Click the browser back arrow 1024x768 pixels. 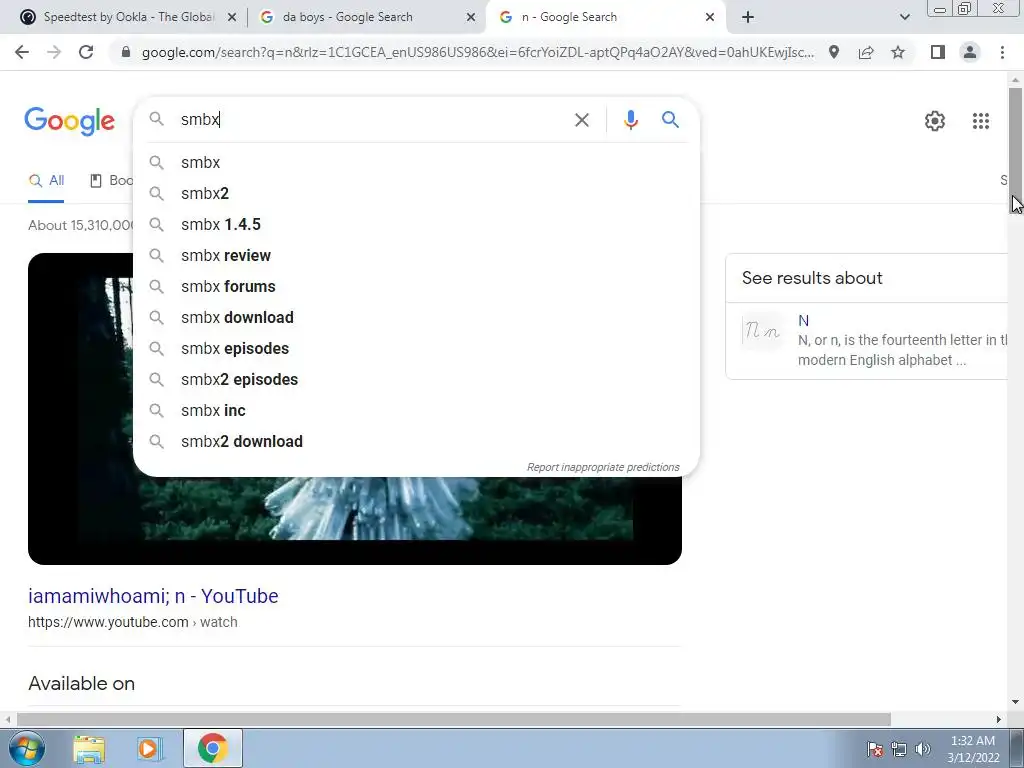(22, 52)
